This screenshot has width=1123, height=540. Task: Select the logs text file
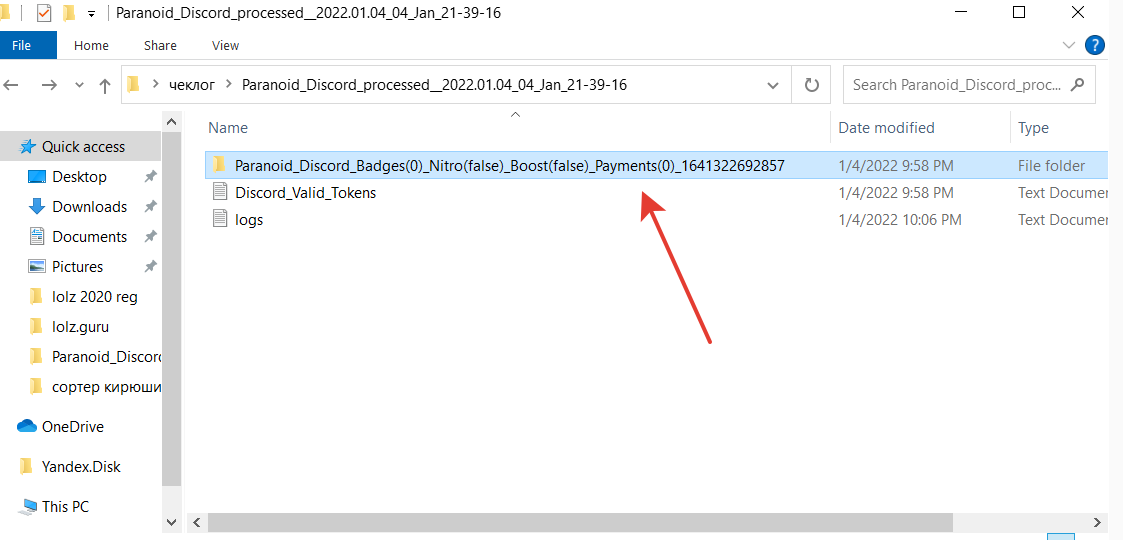(x=249, y=220)
